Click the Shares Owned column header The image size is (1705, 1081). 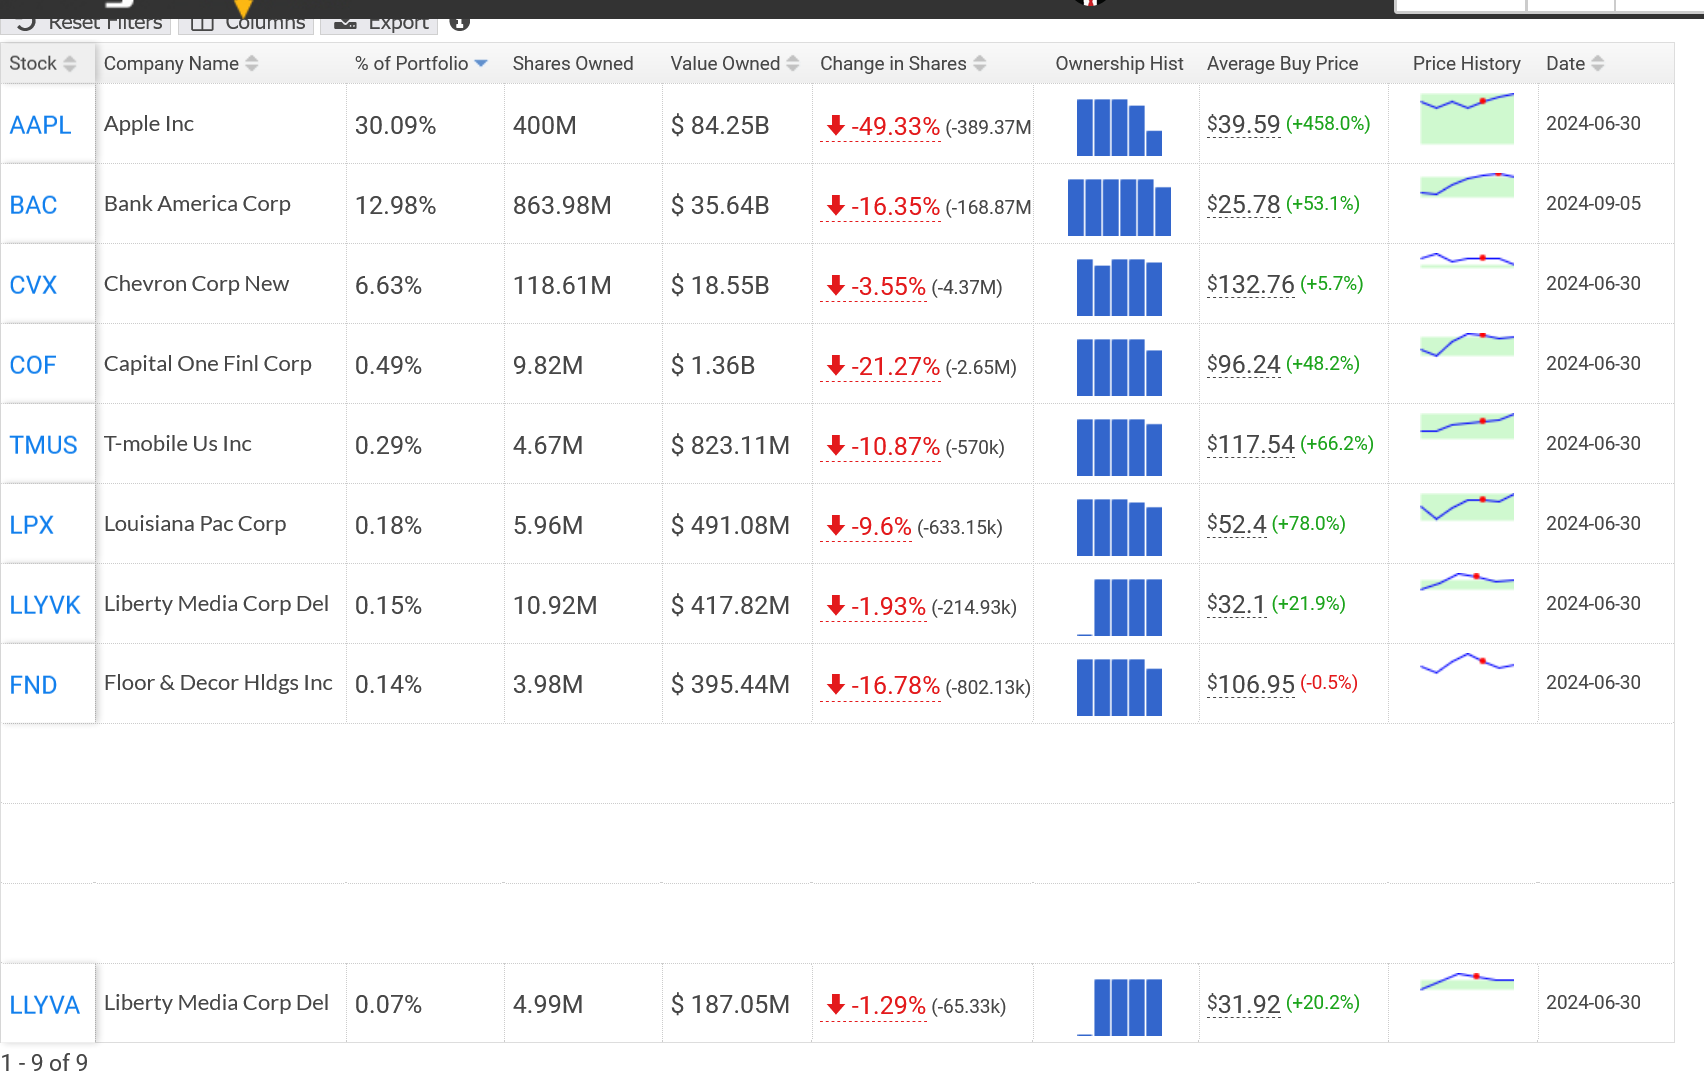[573, 63]
